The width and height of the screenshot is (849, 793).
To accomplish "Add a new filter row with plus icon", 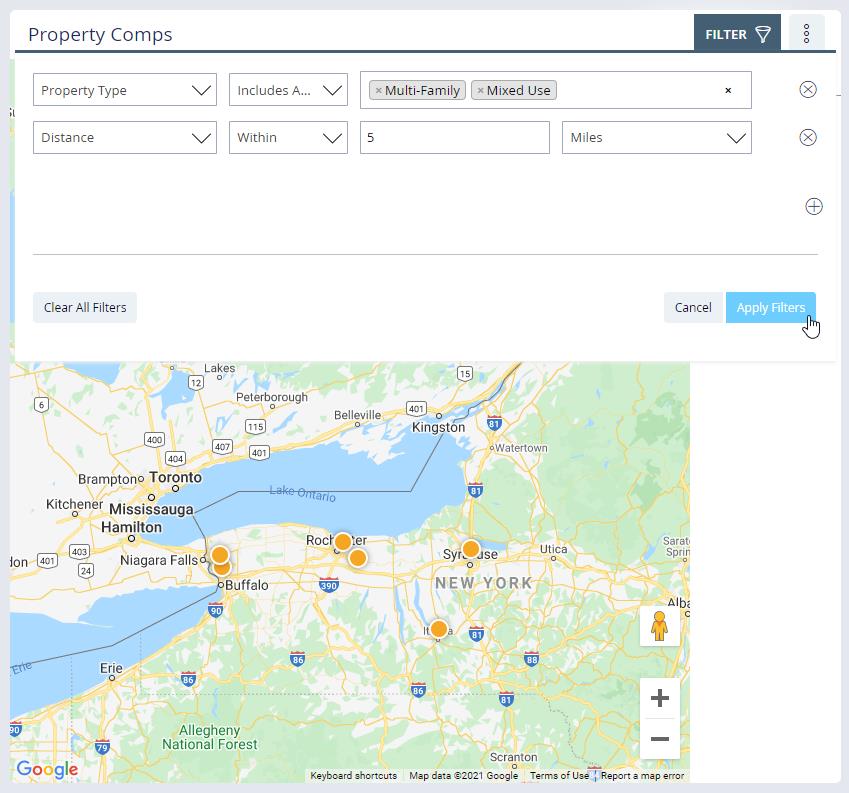I will 814,207.
